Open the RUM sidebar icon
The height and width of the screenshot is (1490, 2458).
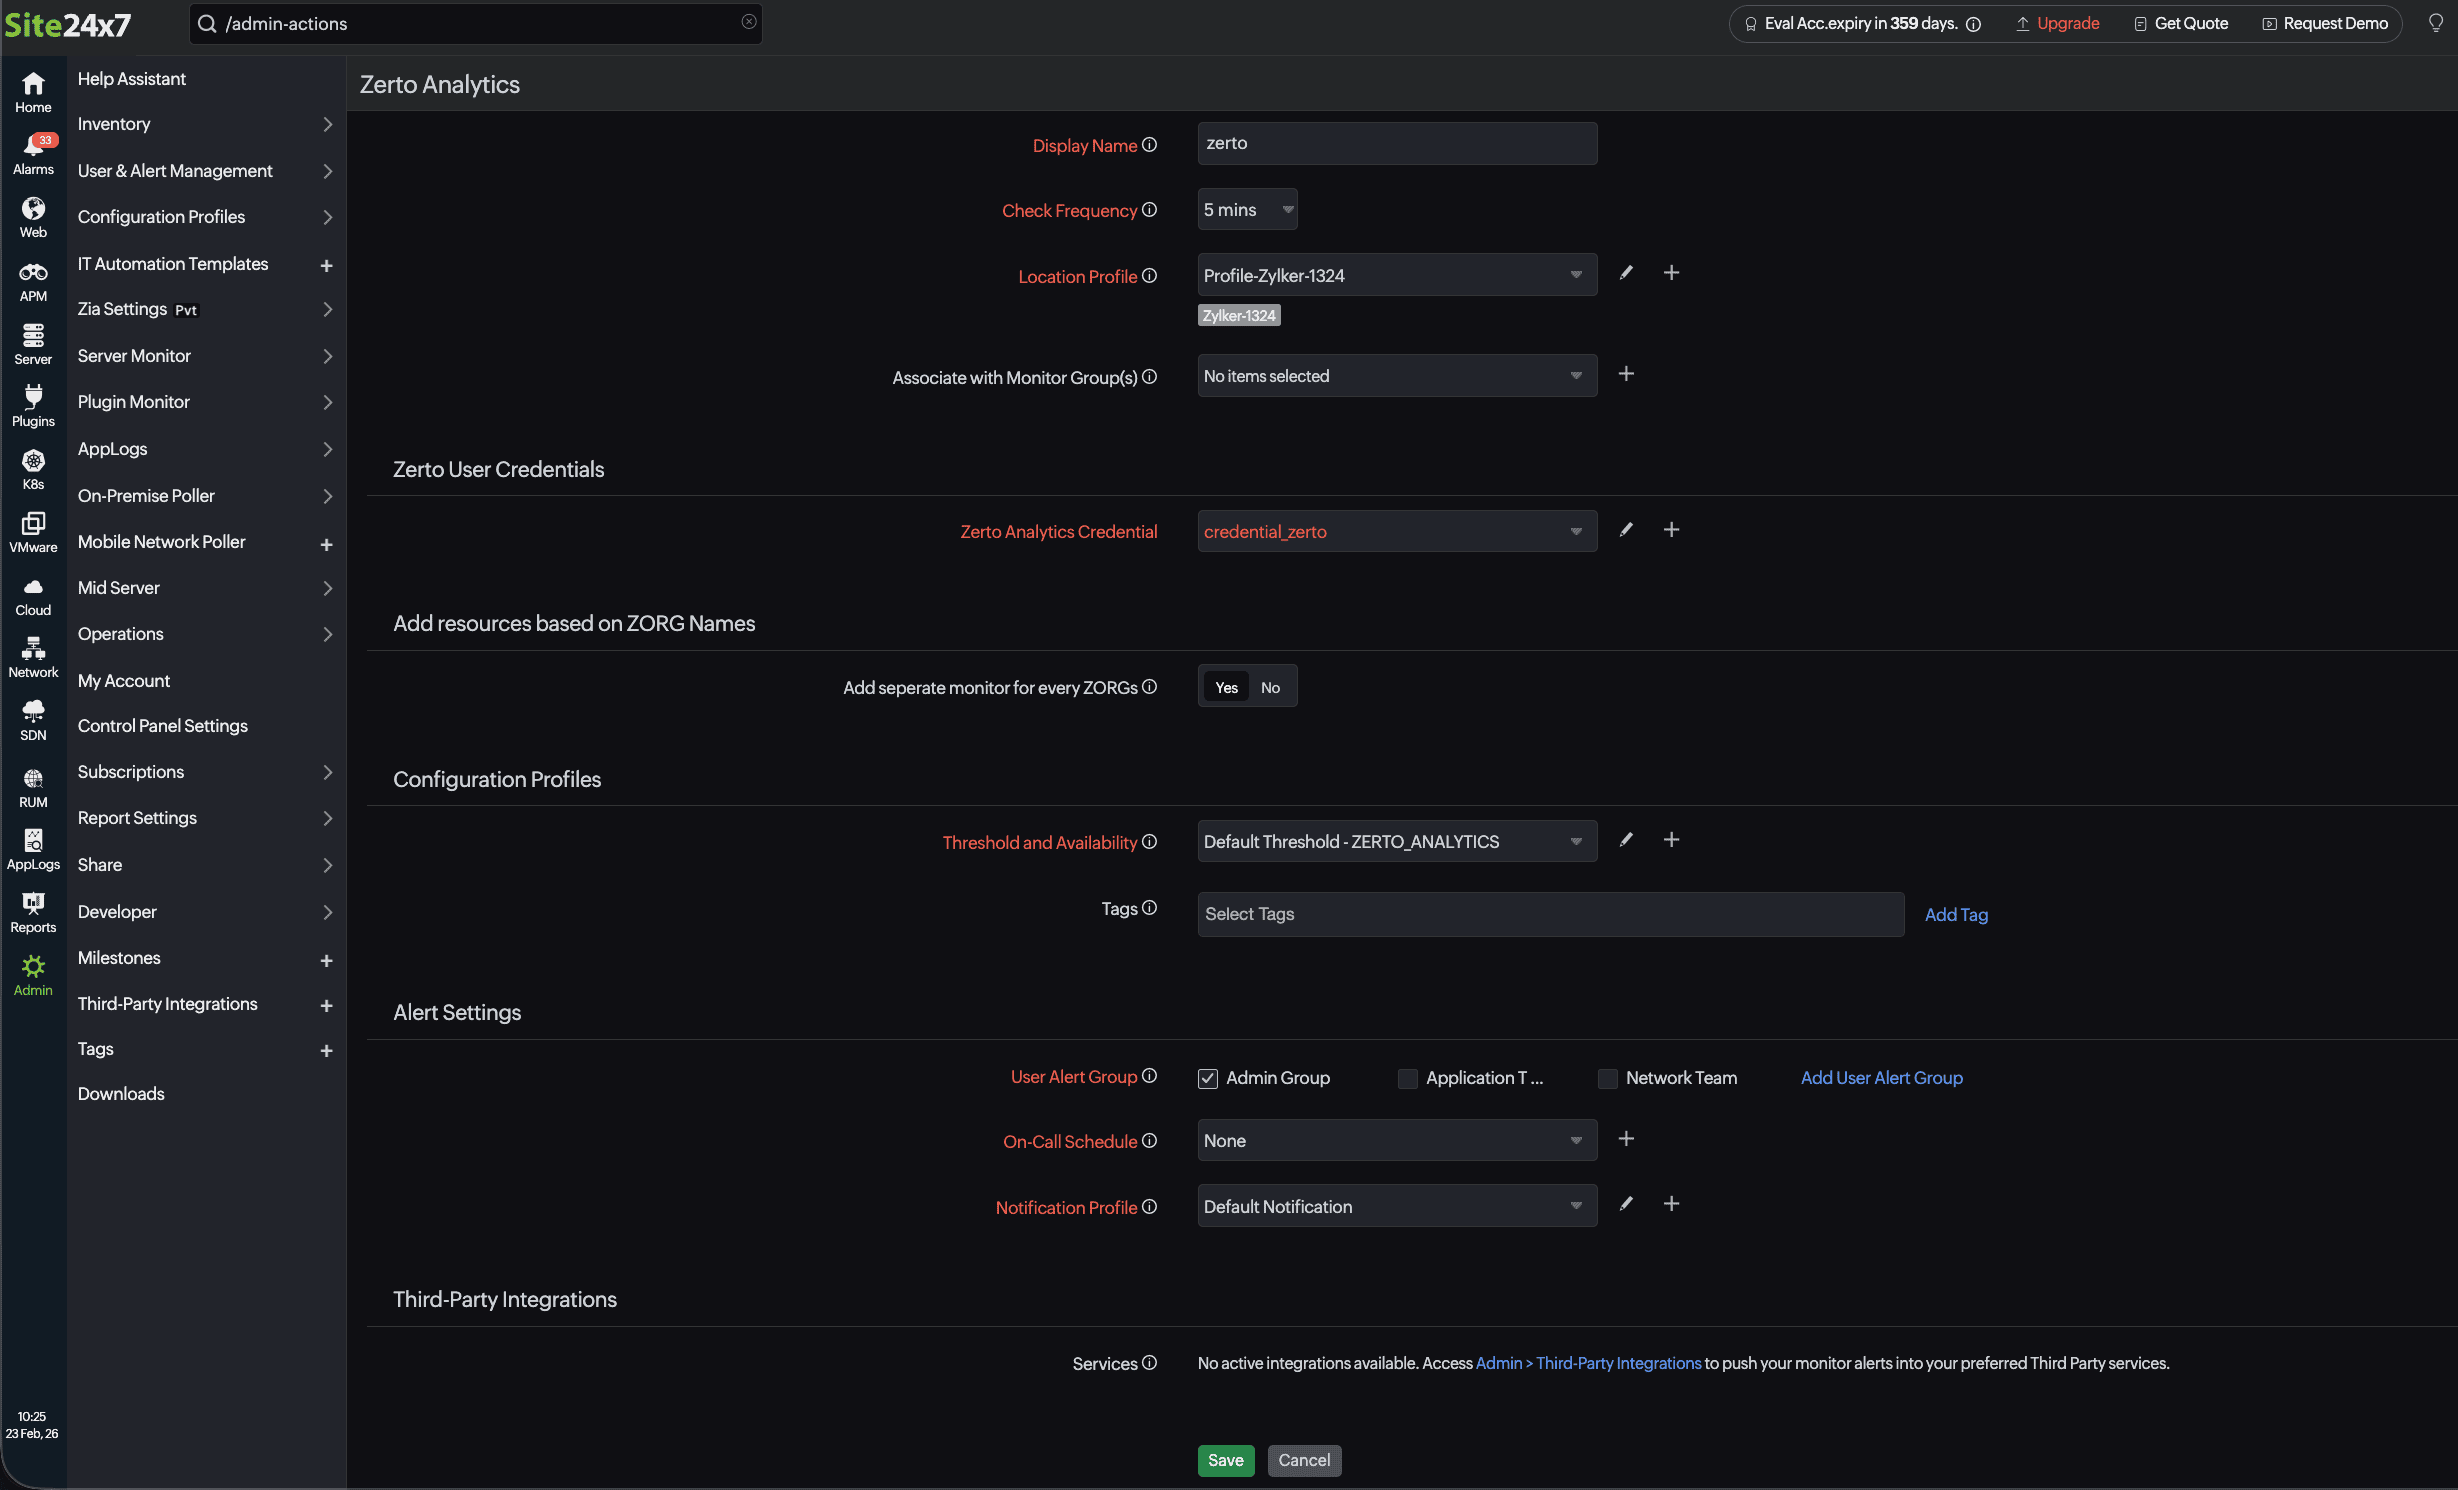(33, 786)
